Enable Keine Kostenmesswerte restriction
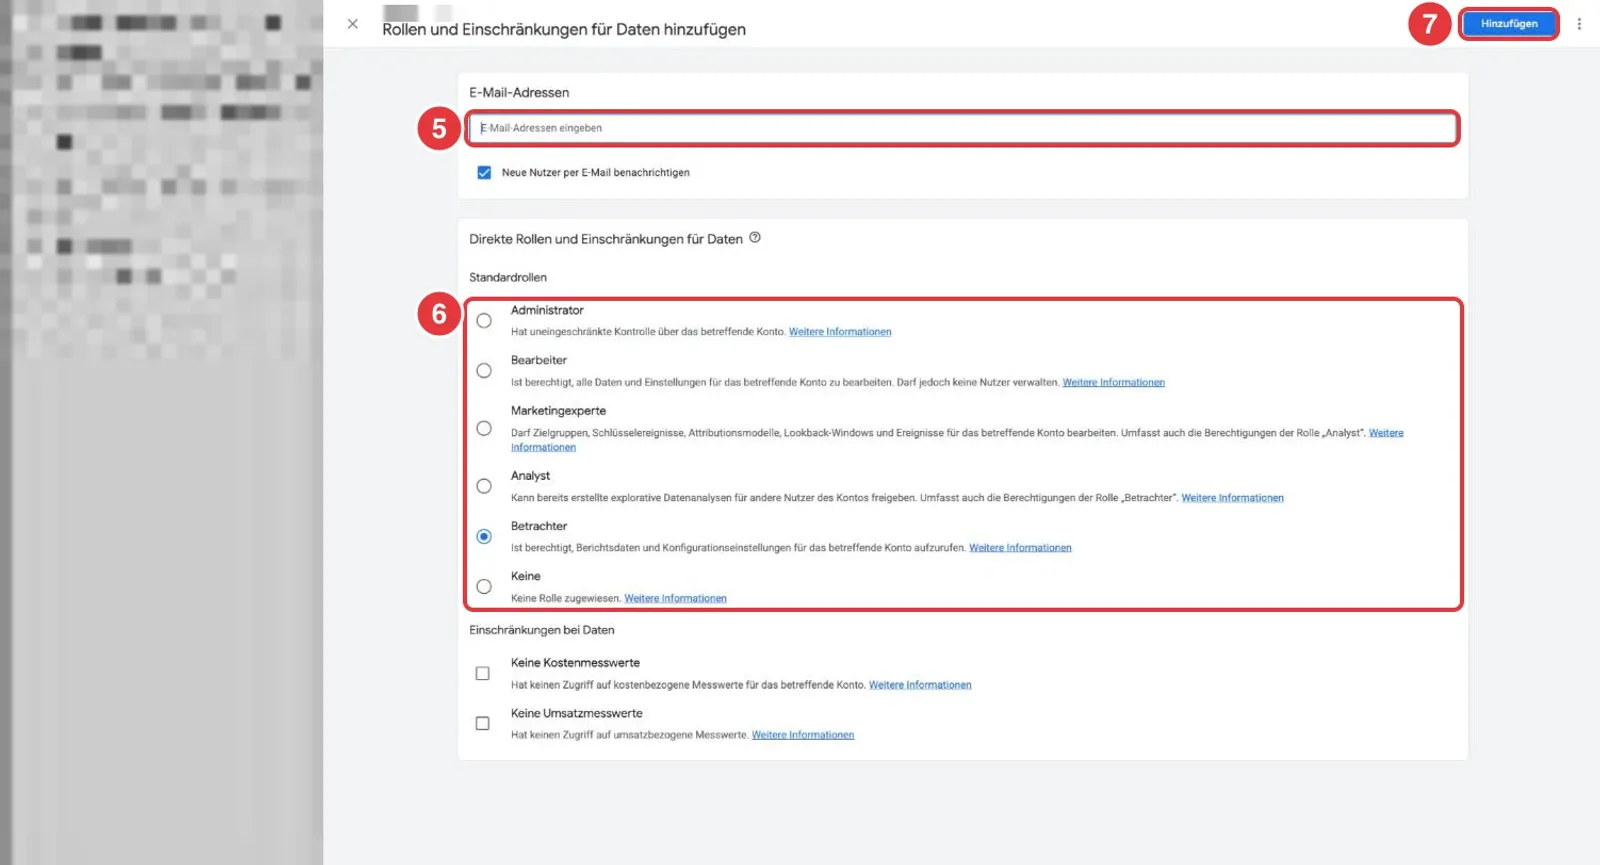The image size is (1600, 865). tap(483, 673)
